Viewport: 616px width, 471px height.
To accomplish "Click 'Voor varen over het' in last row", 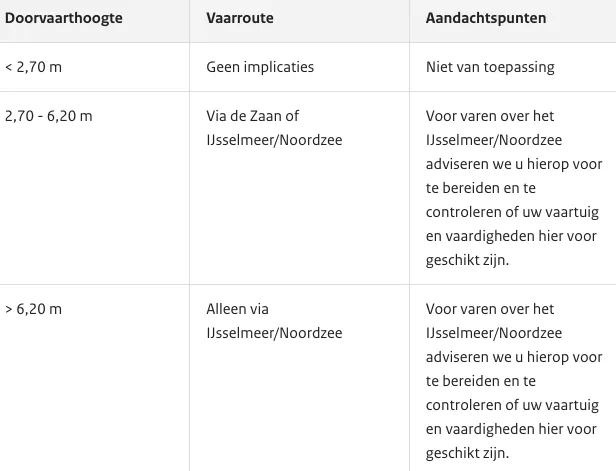I will tap(490, 309).
